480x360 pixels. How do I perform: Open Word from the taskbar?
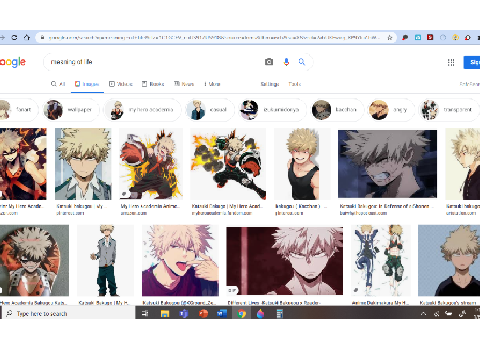click(x=222, y=313)
